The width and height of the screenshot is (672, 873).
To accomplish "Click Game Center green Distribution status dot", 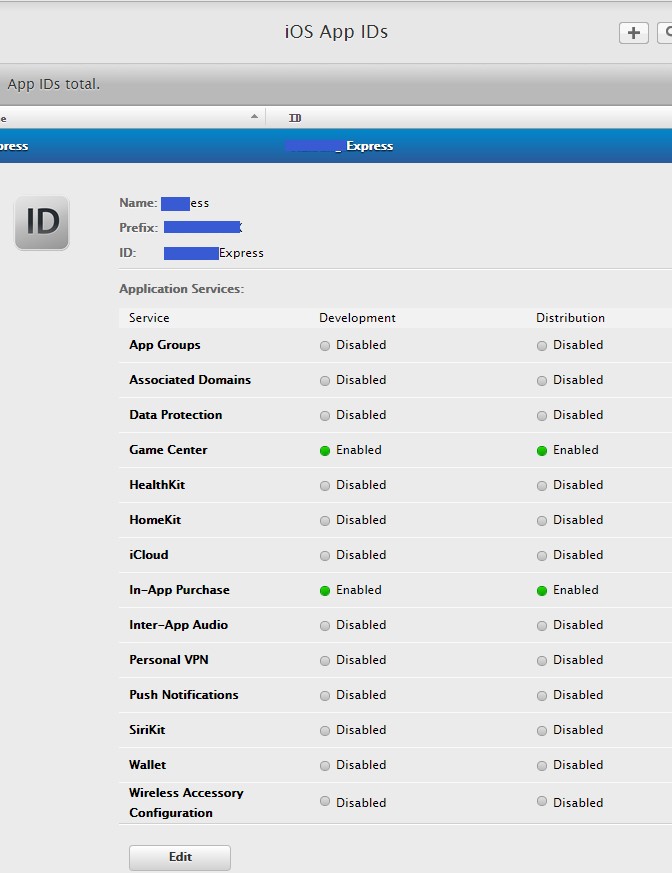I will pos(542,451).
